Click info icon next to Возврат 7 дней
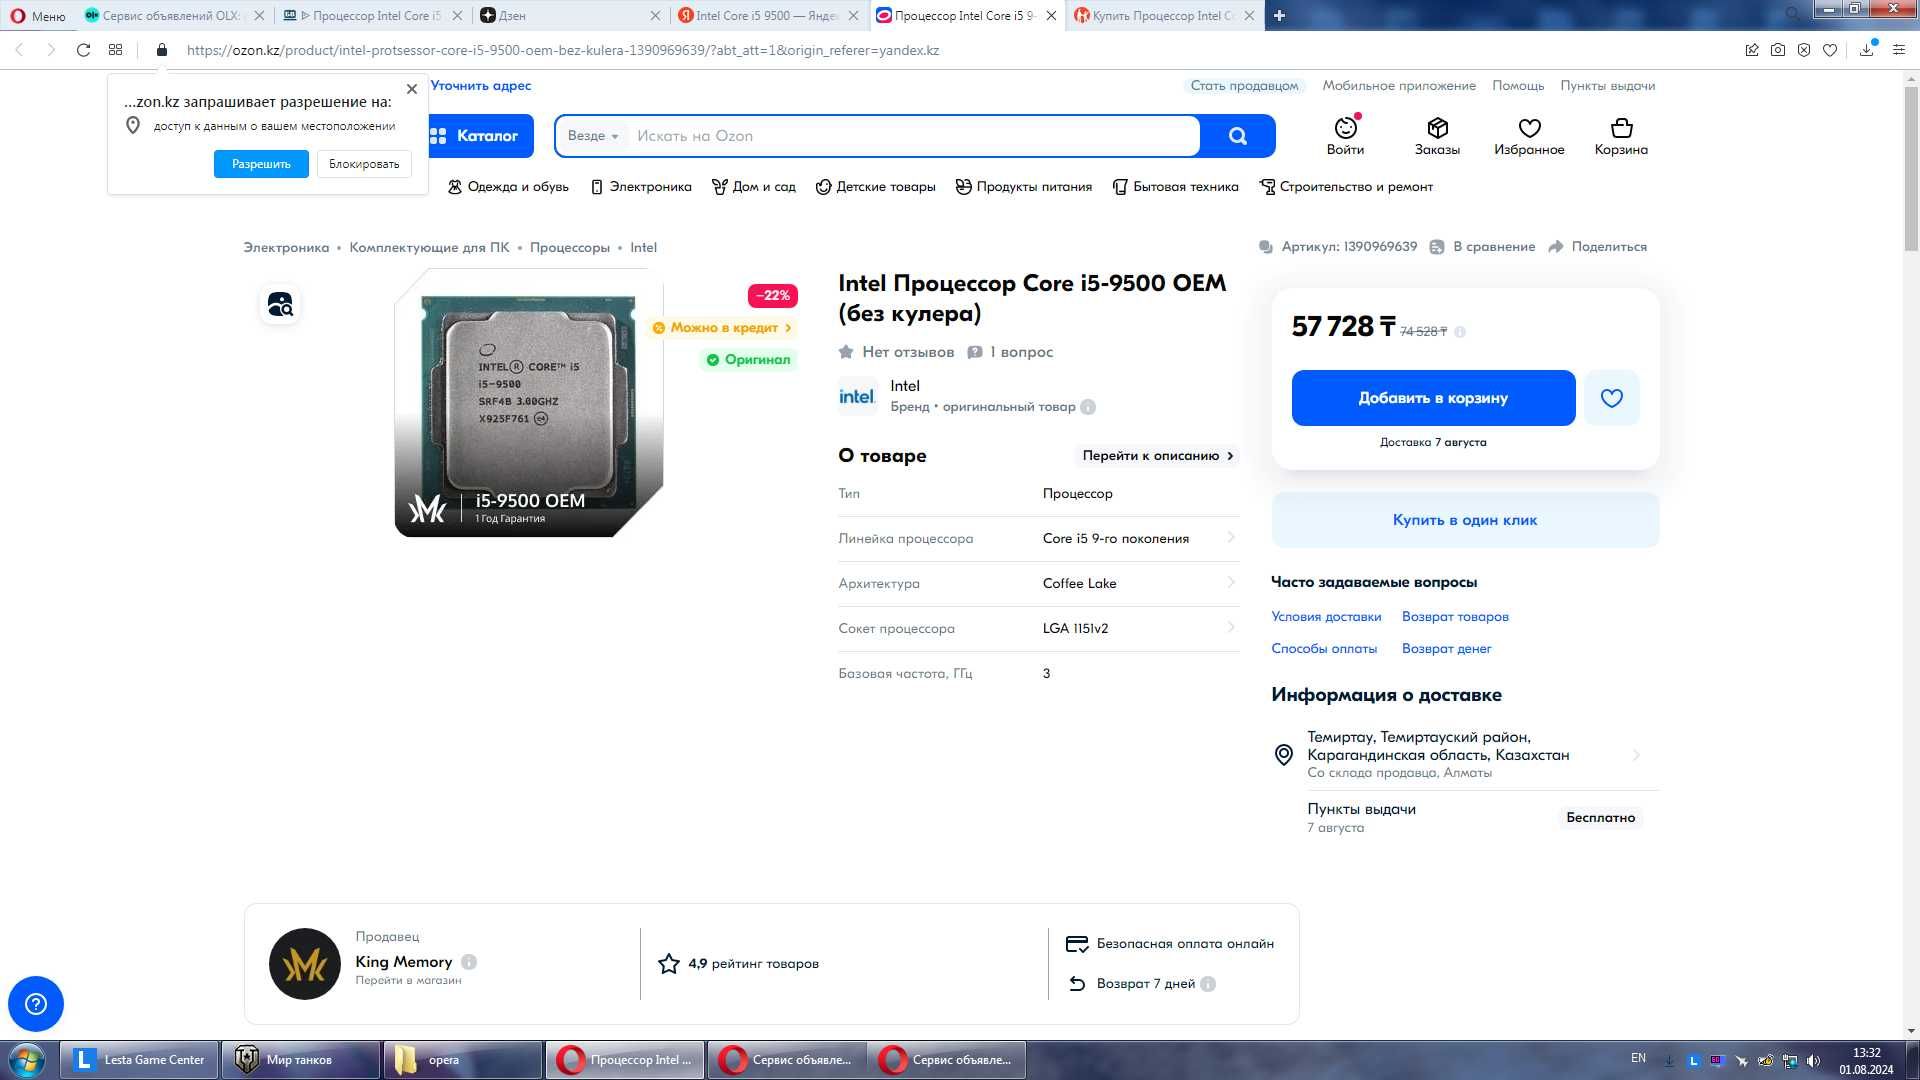 click(1208, 984)
